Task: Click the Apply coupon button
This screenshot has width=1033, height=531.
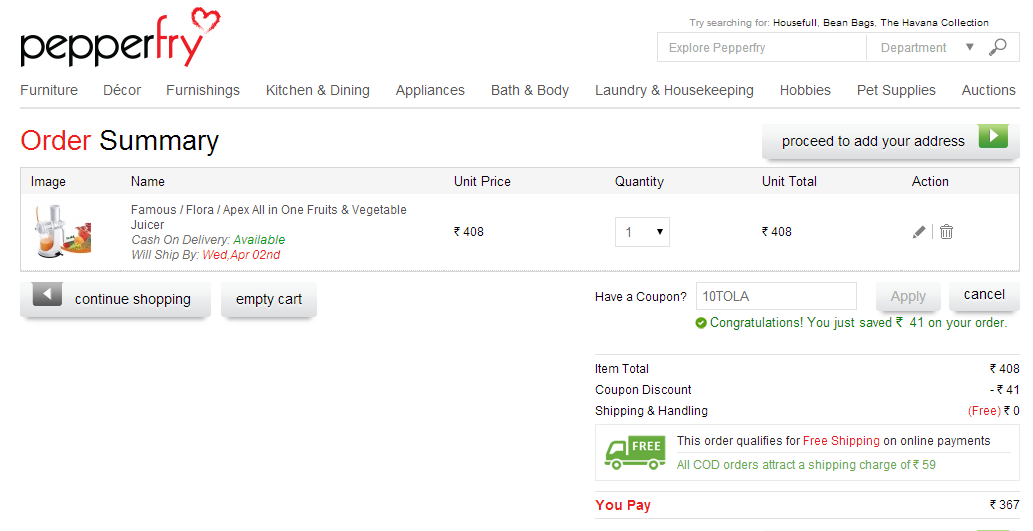Action: [x=908, y=296]
